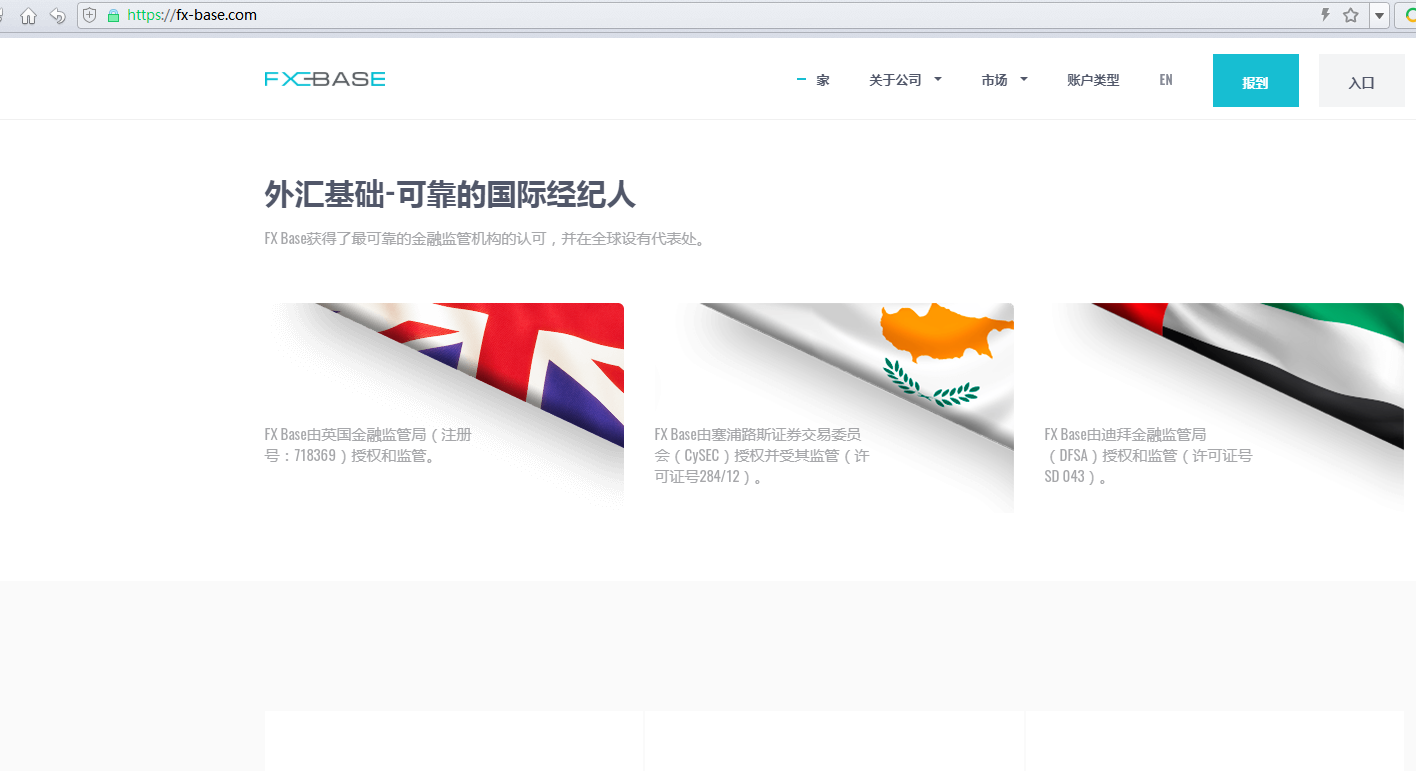Click the DFSA license SD 043 text
1416x771 pixels.
click(1149, 456)
